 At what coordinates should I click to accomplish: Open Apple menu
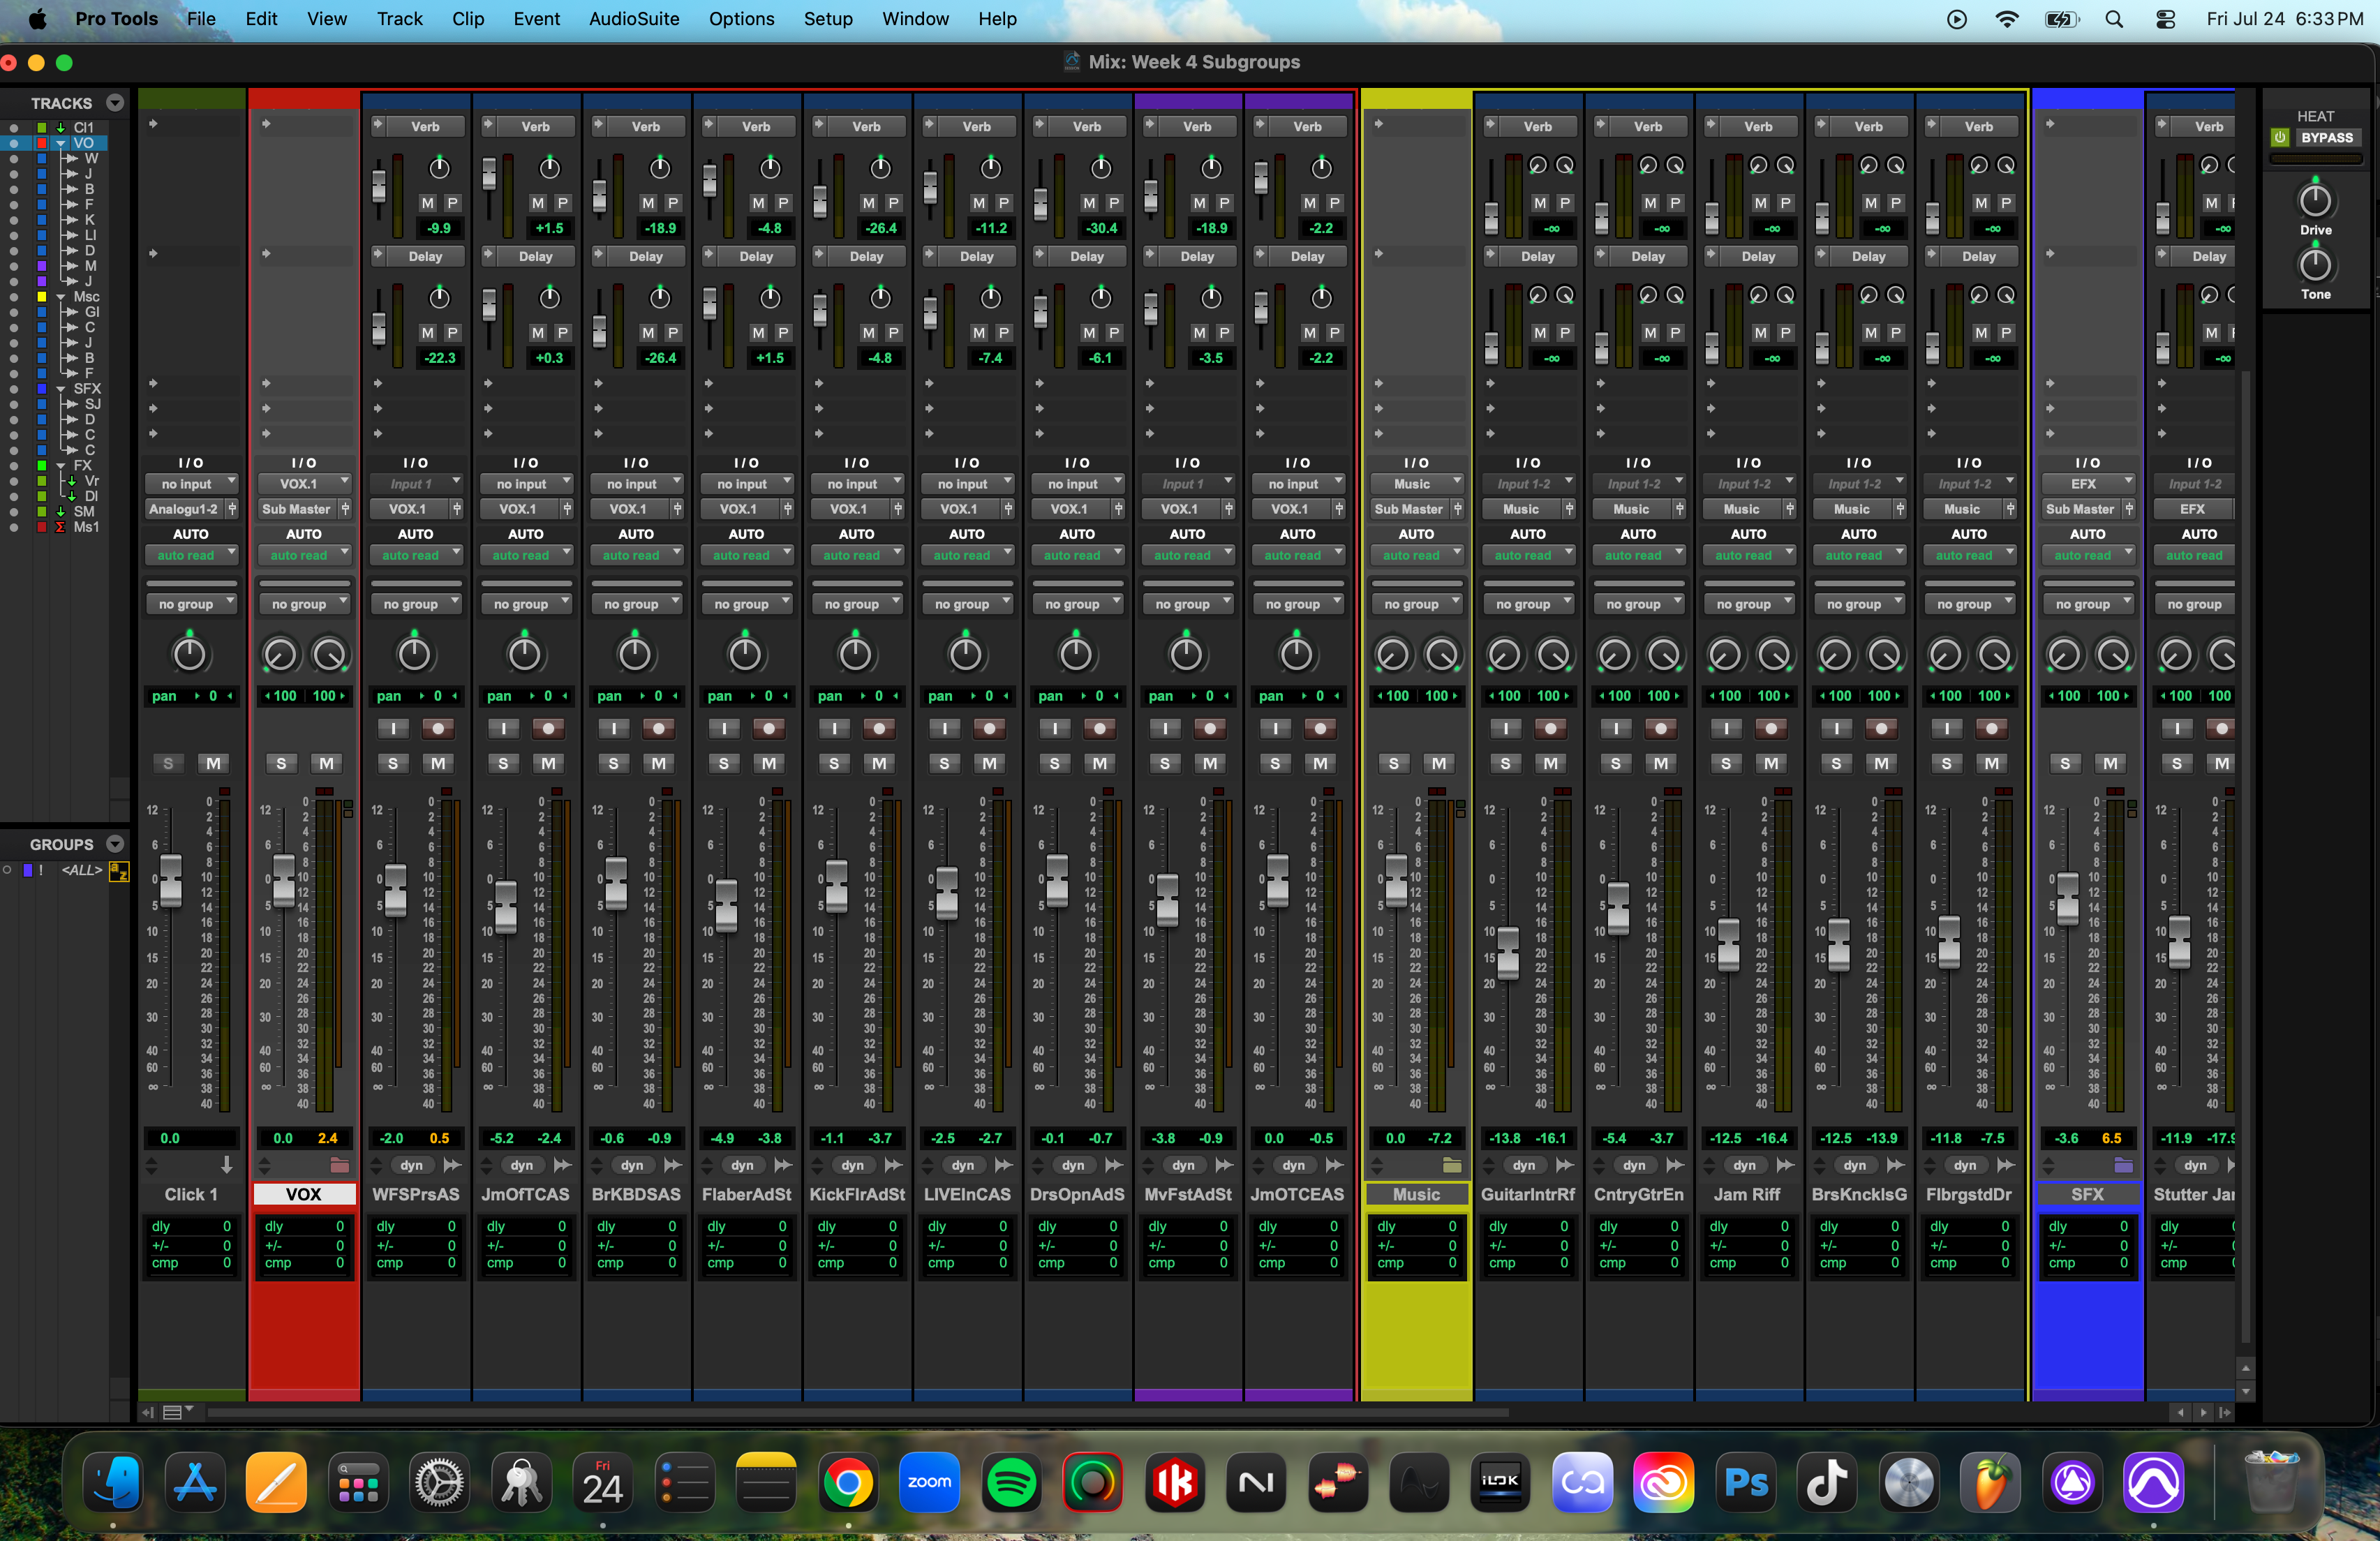pyautogui.click(x=37, y=19)
